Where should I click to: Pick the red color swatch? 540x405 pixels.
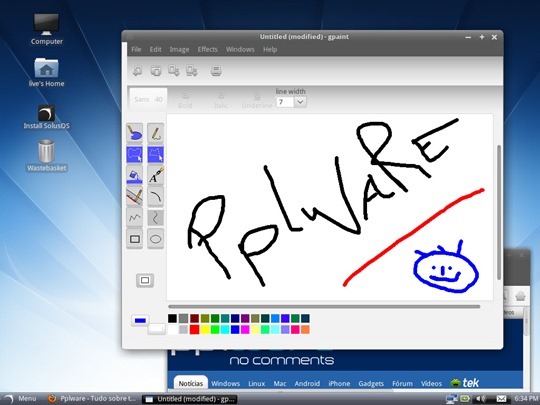[194, 330]
